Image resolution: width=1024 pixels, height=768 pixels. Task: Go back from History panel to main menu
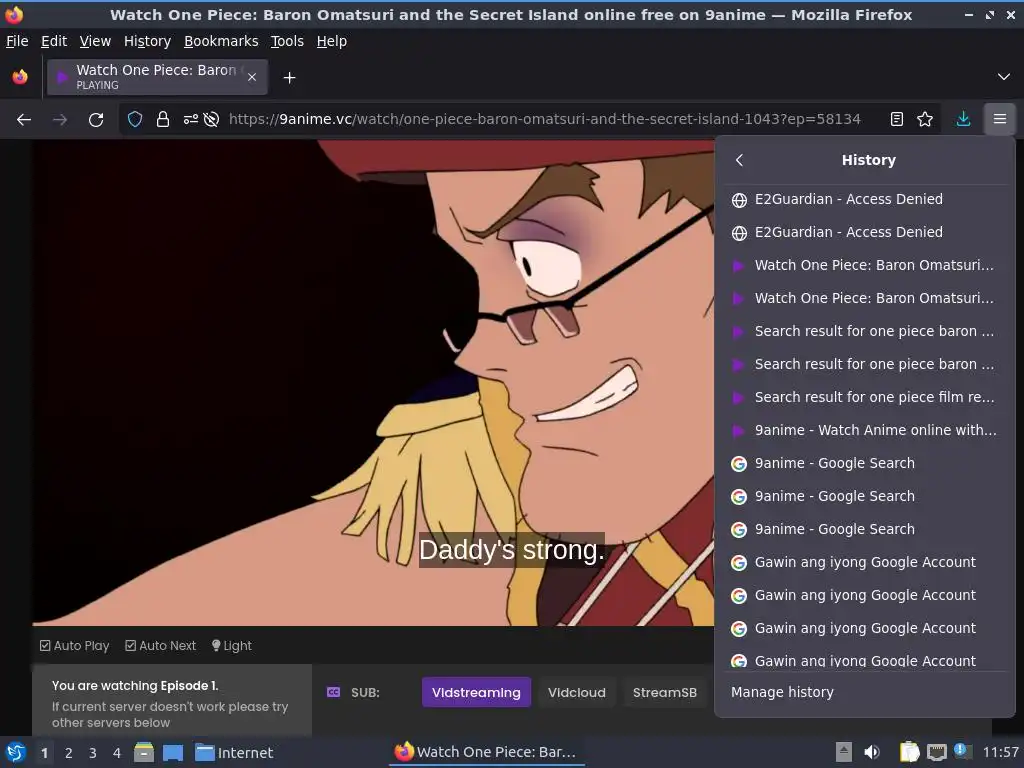739,160
